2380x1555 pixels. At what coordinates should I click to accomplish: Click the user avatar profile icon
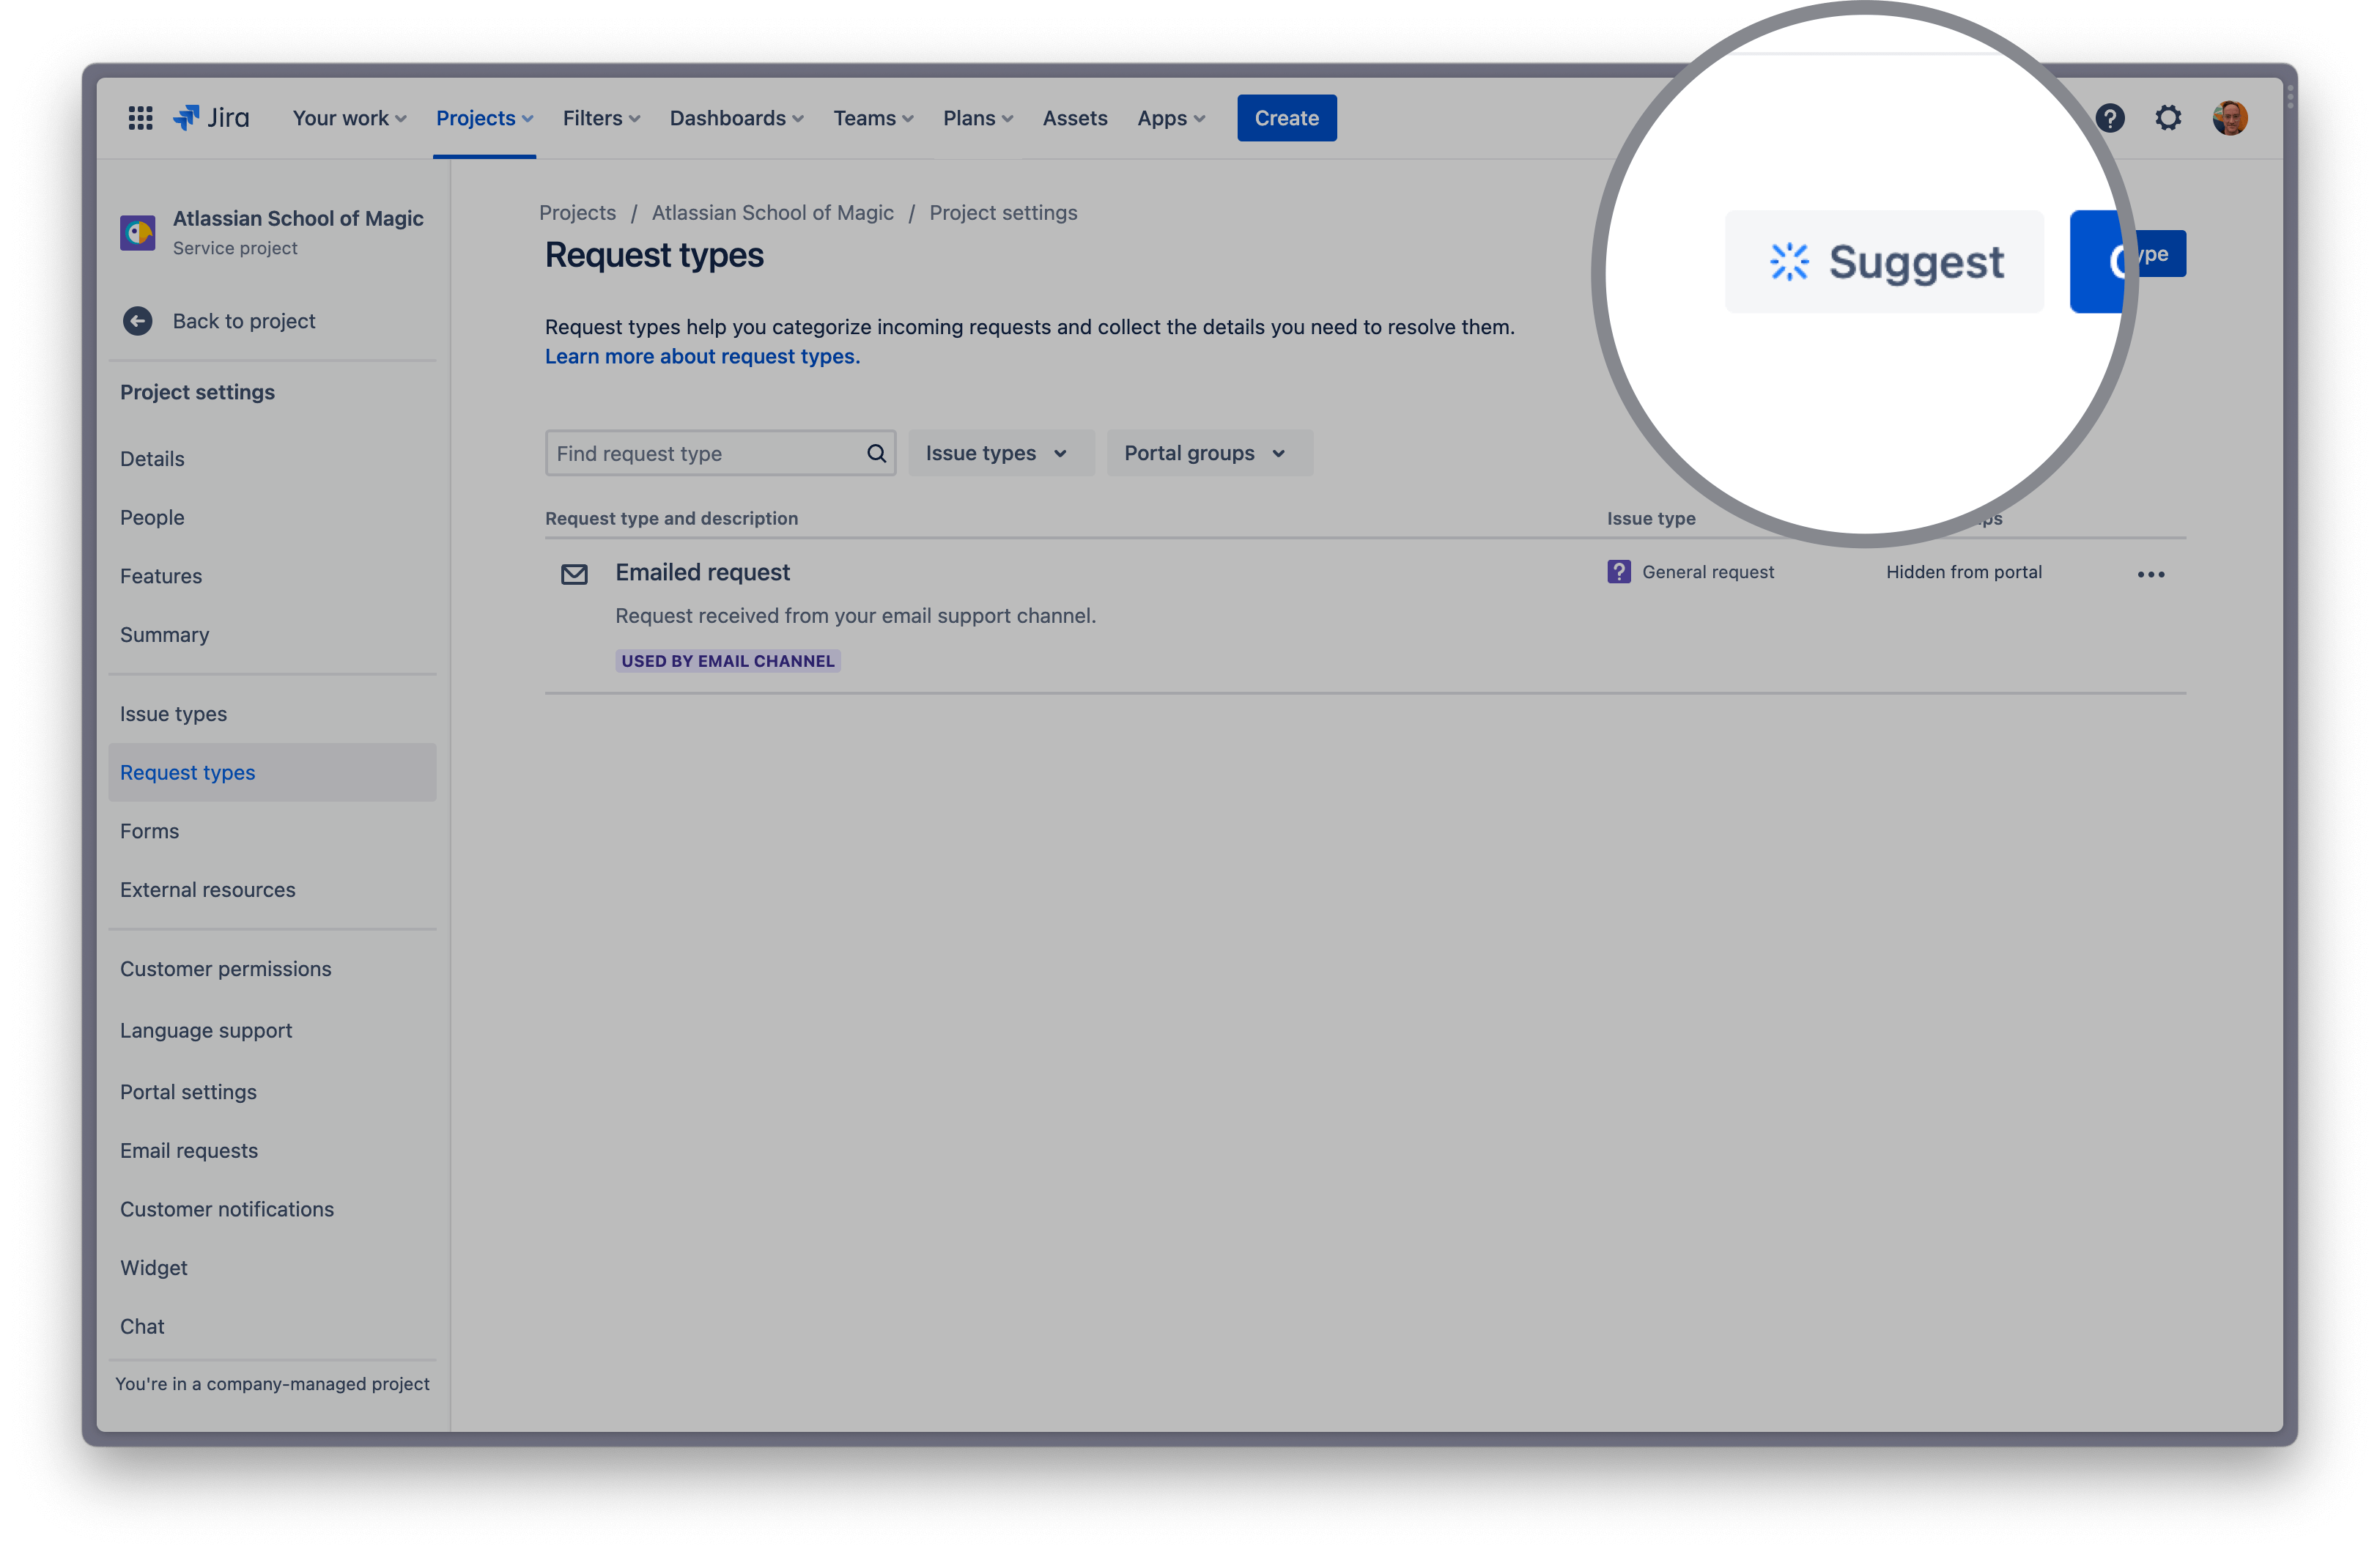tap(2229, 118)
